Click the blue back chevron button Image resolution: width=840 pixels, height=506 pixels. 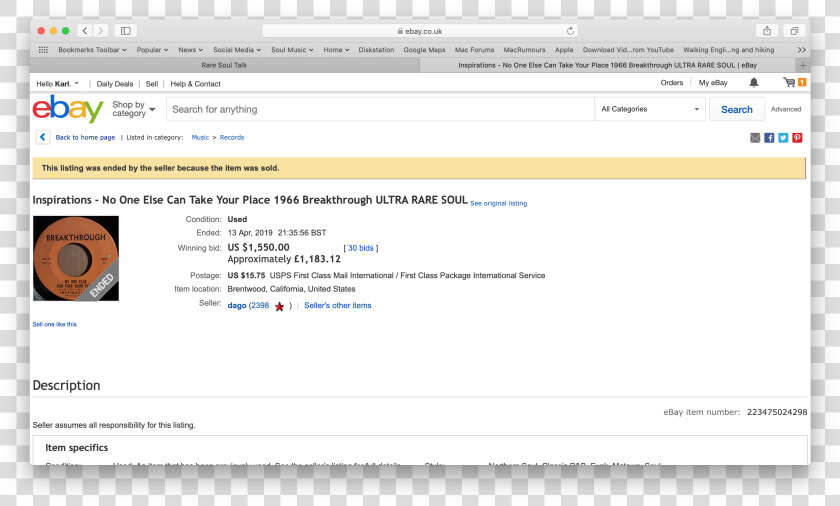[x=43, y=137]
